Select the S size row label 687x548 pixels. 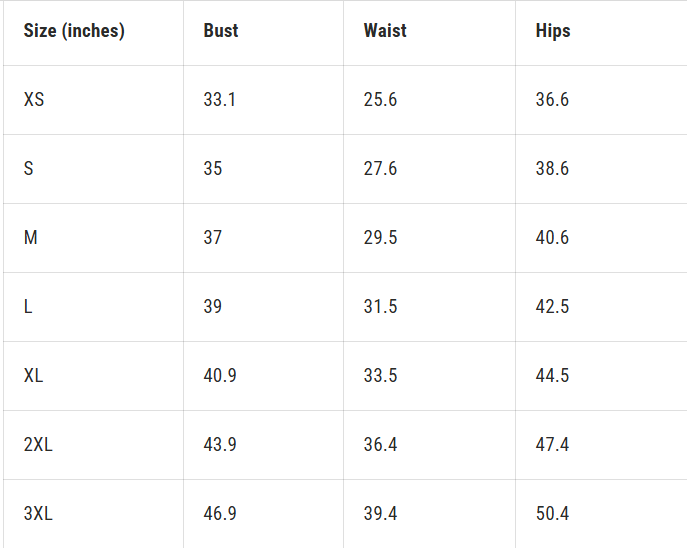click(x=28, y=169)
